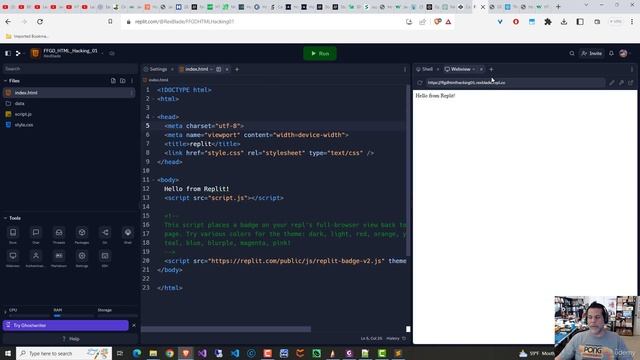Open Chrome from the taskbar
640x360 pixels.
tap(169, 353)
